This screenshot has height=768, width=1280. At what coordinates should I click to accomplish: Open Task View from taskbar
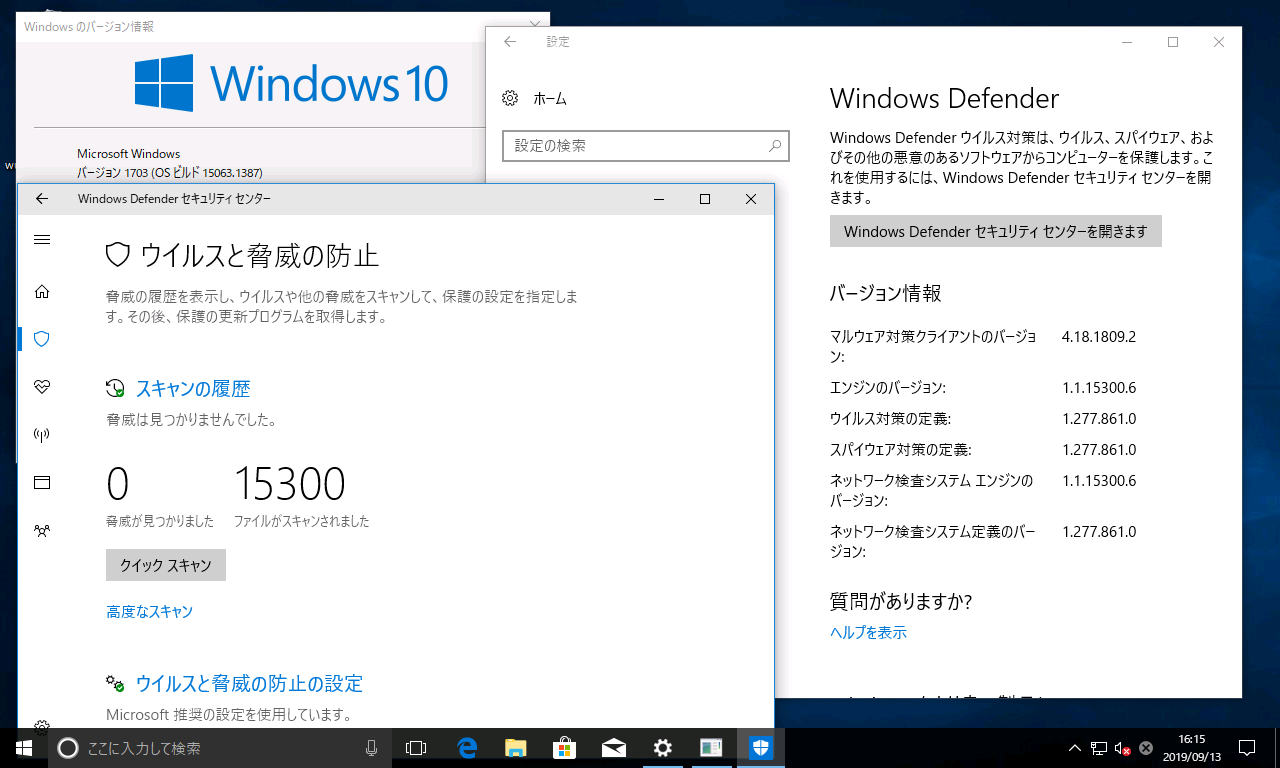point(416,748)
